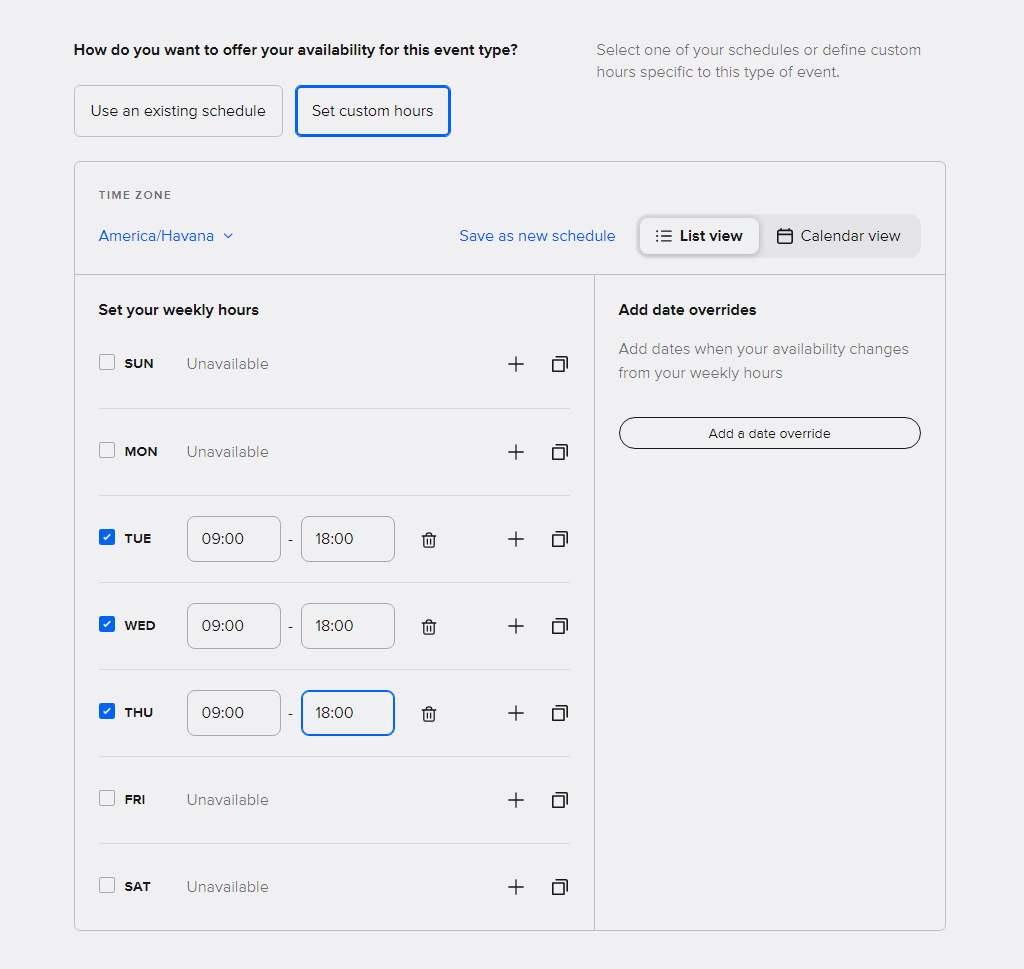Delete Tuesday's 09:00–18:00 interval

click(429, 540)
